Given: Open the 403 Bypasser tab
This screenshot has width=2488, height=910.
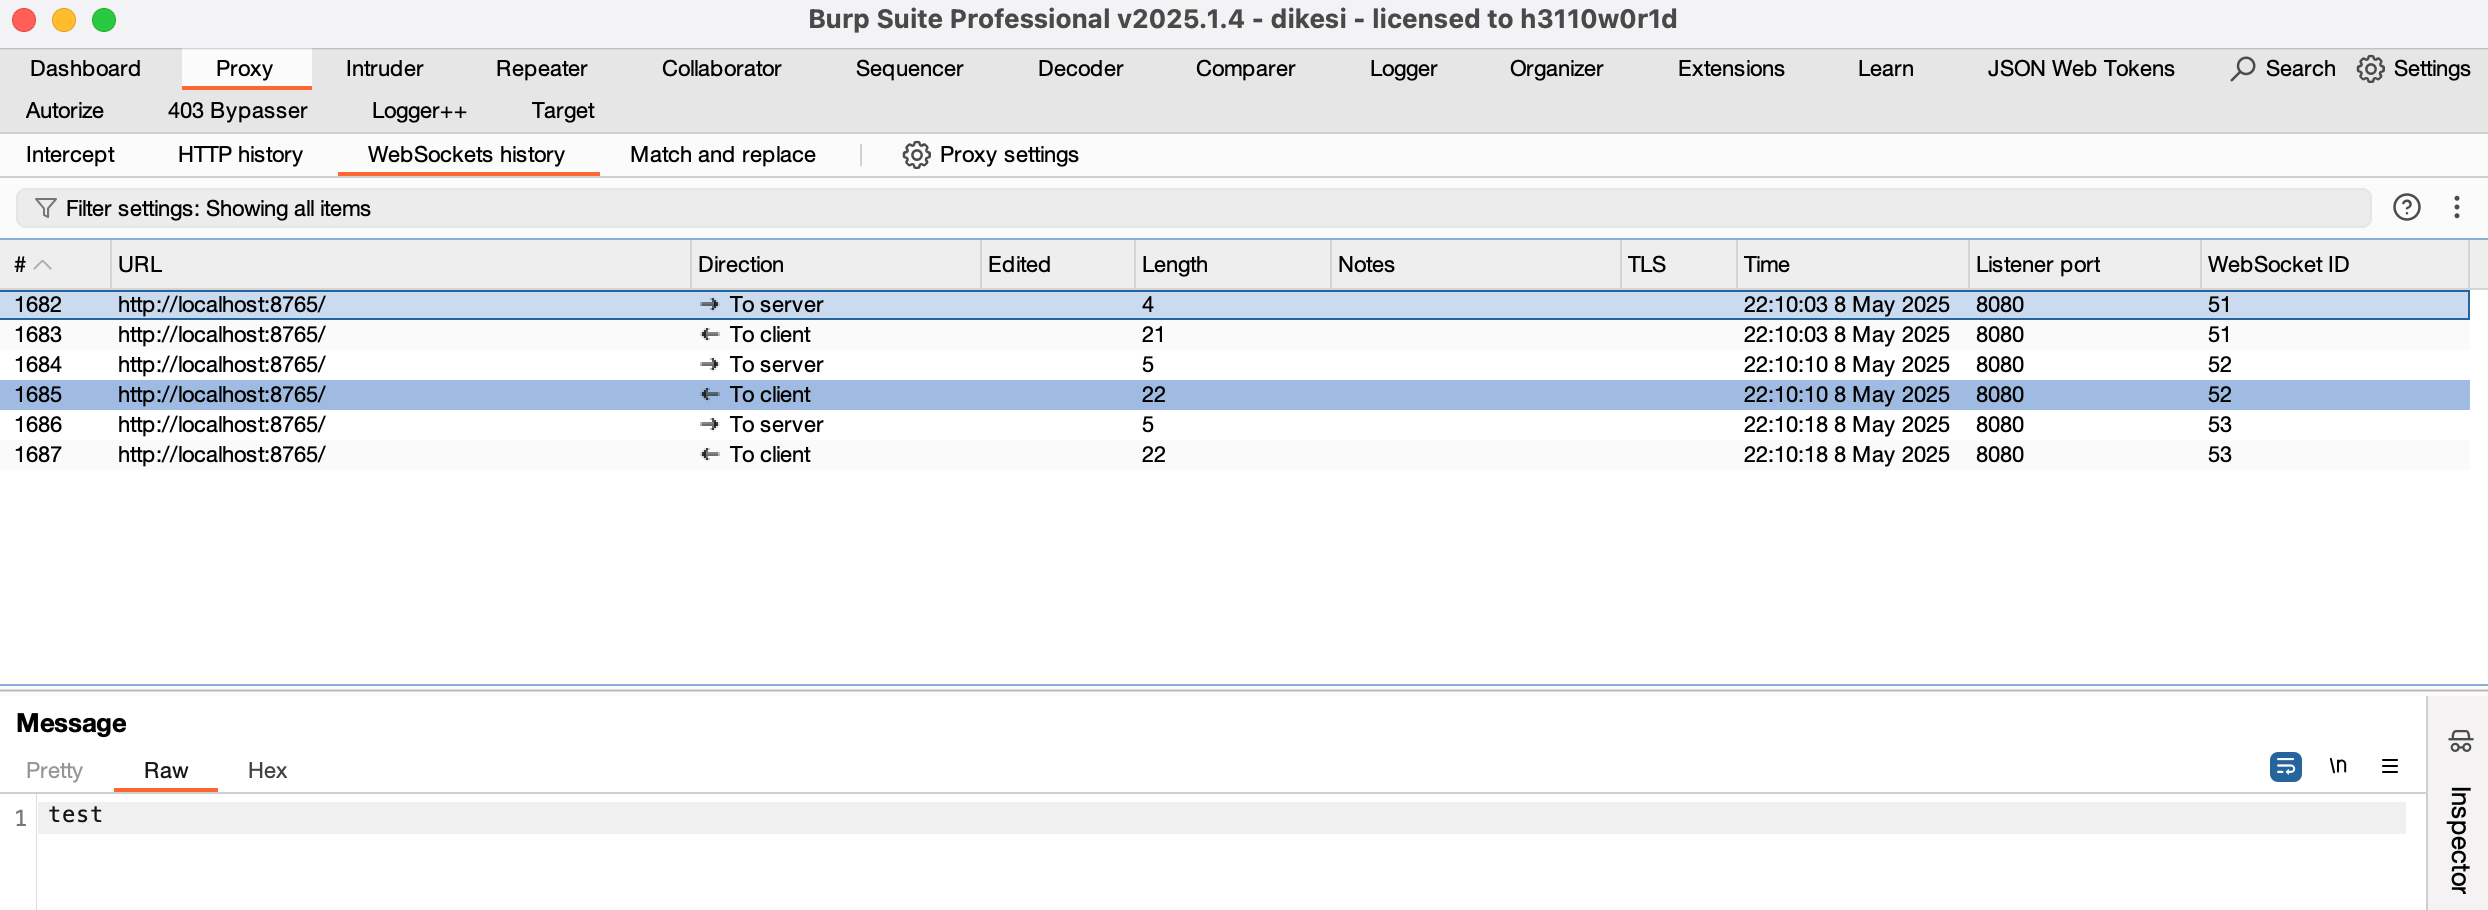Looking at the screenshot, I should point(237,111).
